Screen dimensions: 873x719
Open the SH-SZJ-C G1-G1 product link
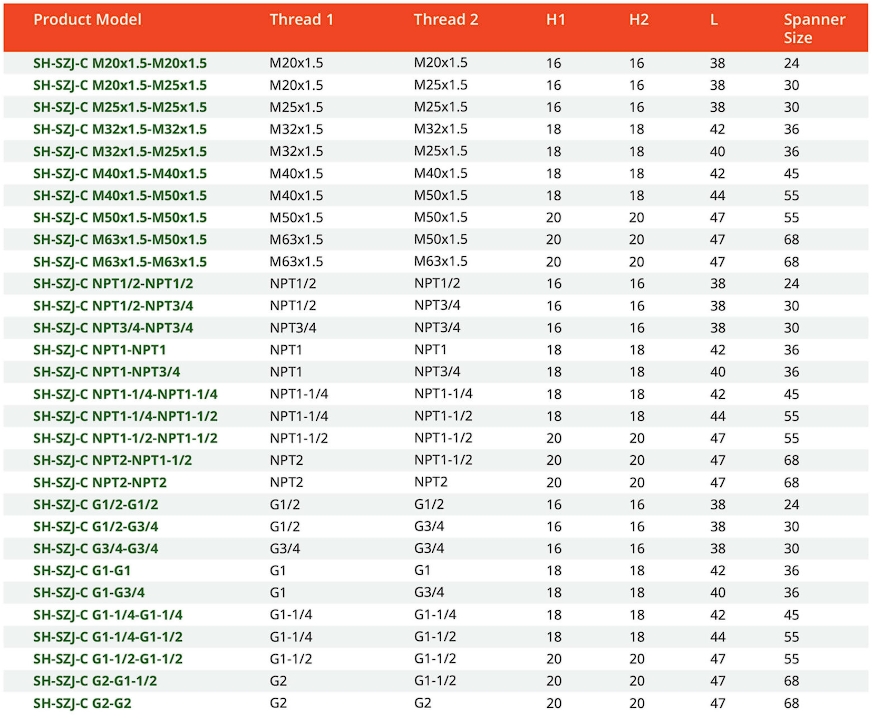82,570
